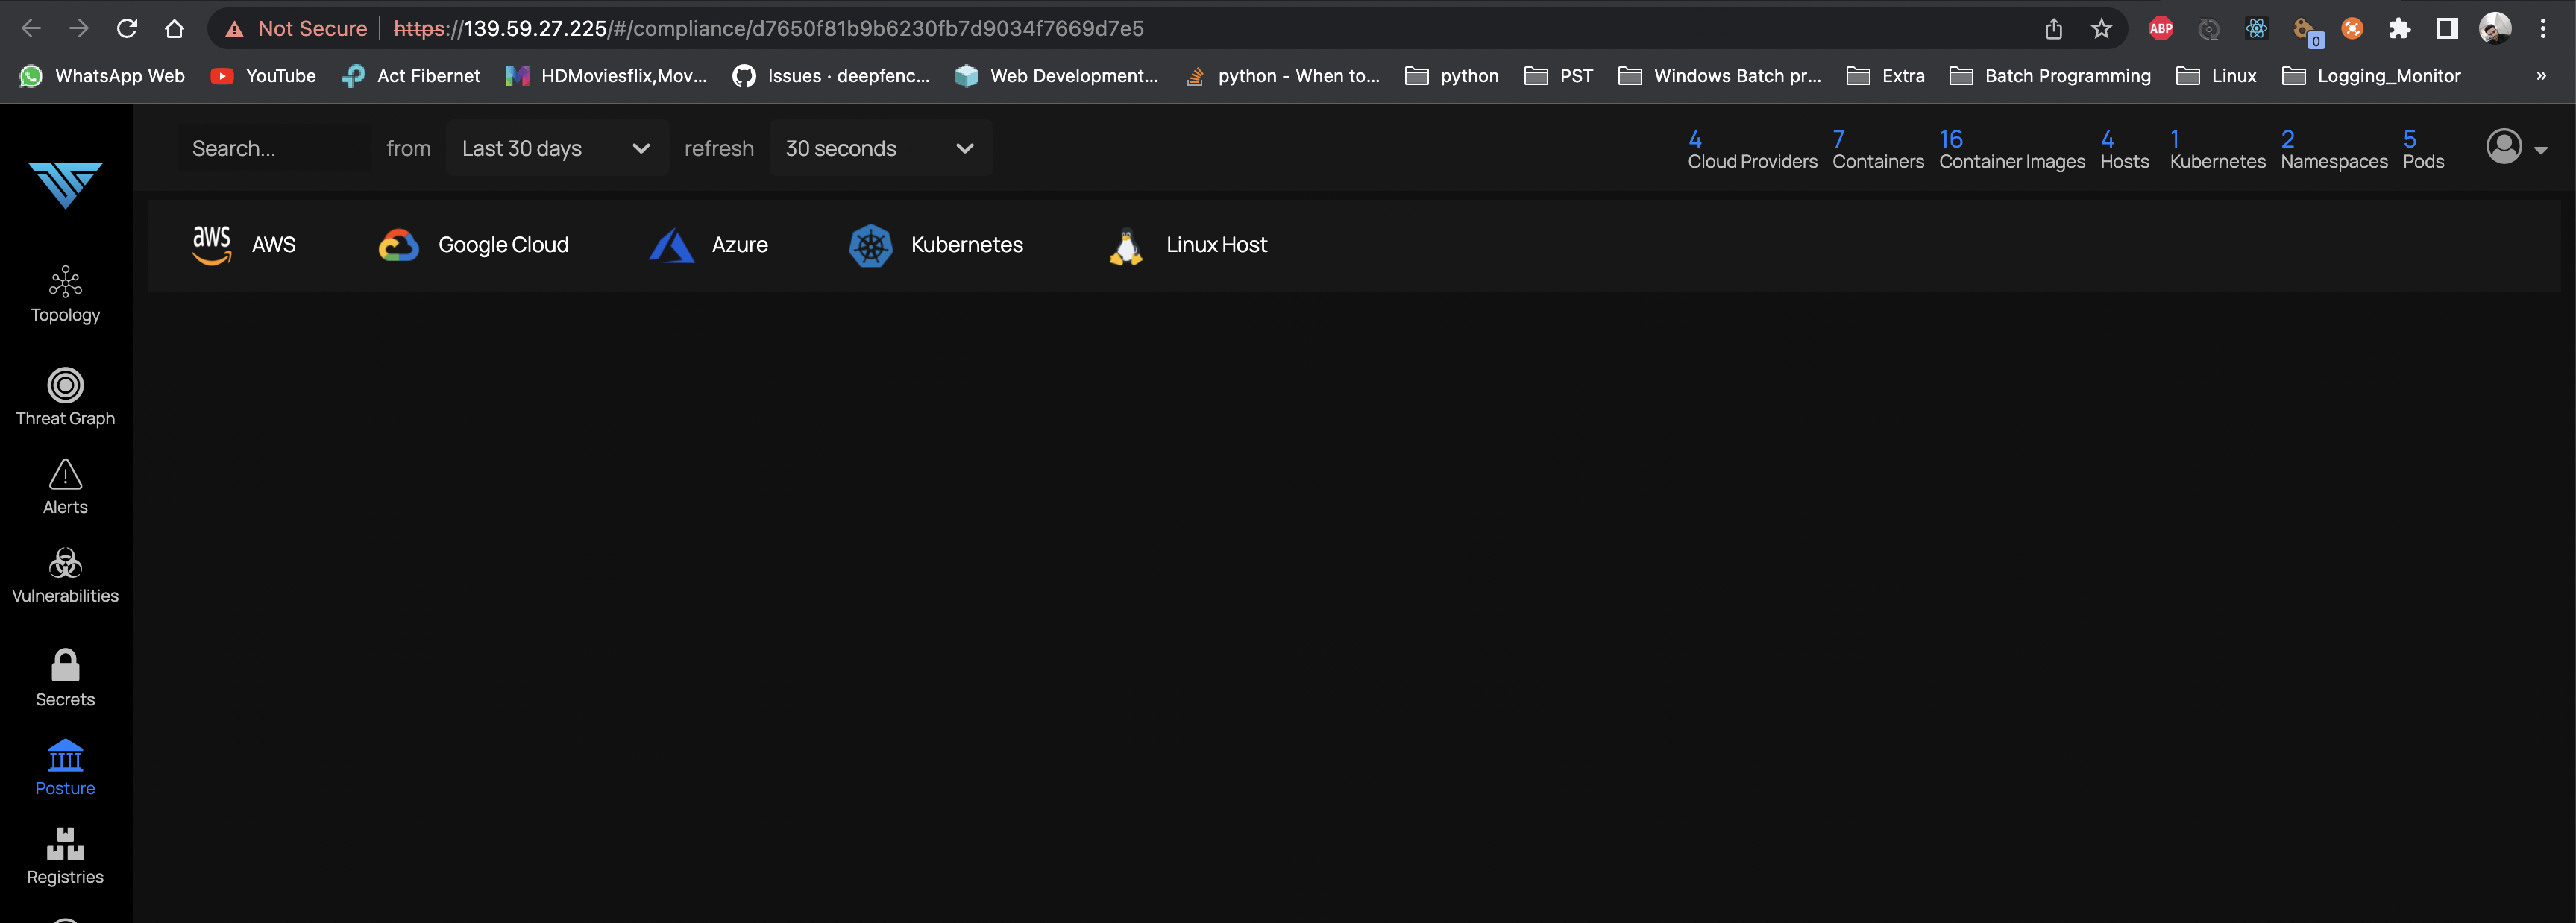Open the 30 seconds refresh dropdown

880,148
